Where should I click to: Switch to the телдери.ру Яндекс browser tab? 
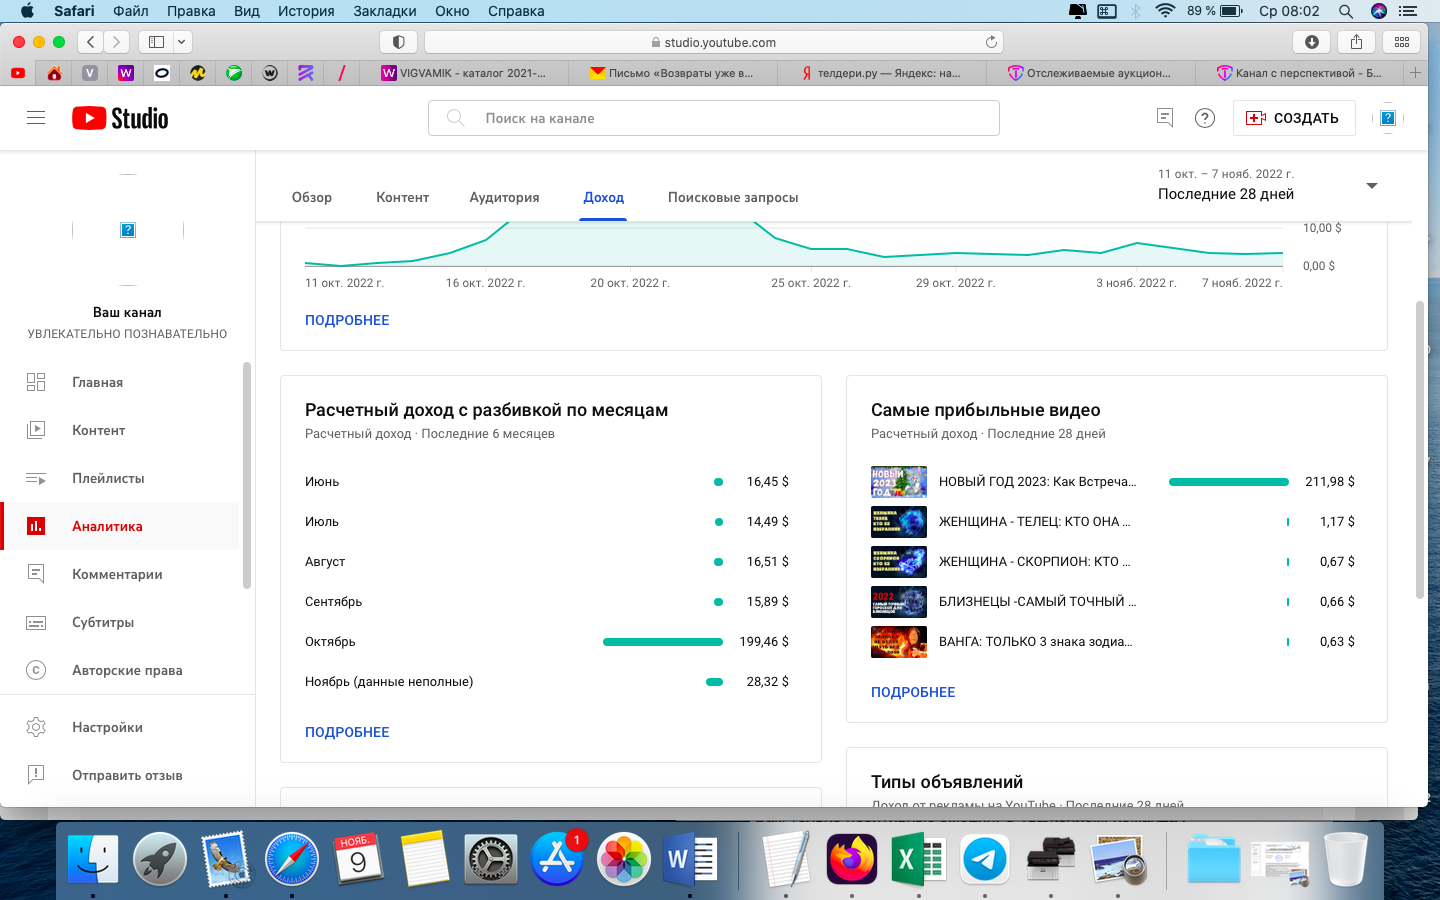click(x=881, y=73)
